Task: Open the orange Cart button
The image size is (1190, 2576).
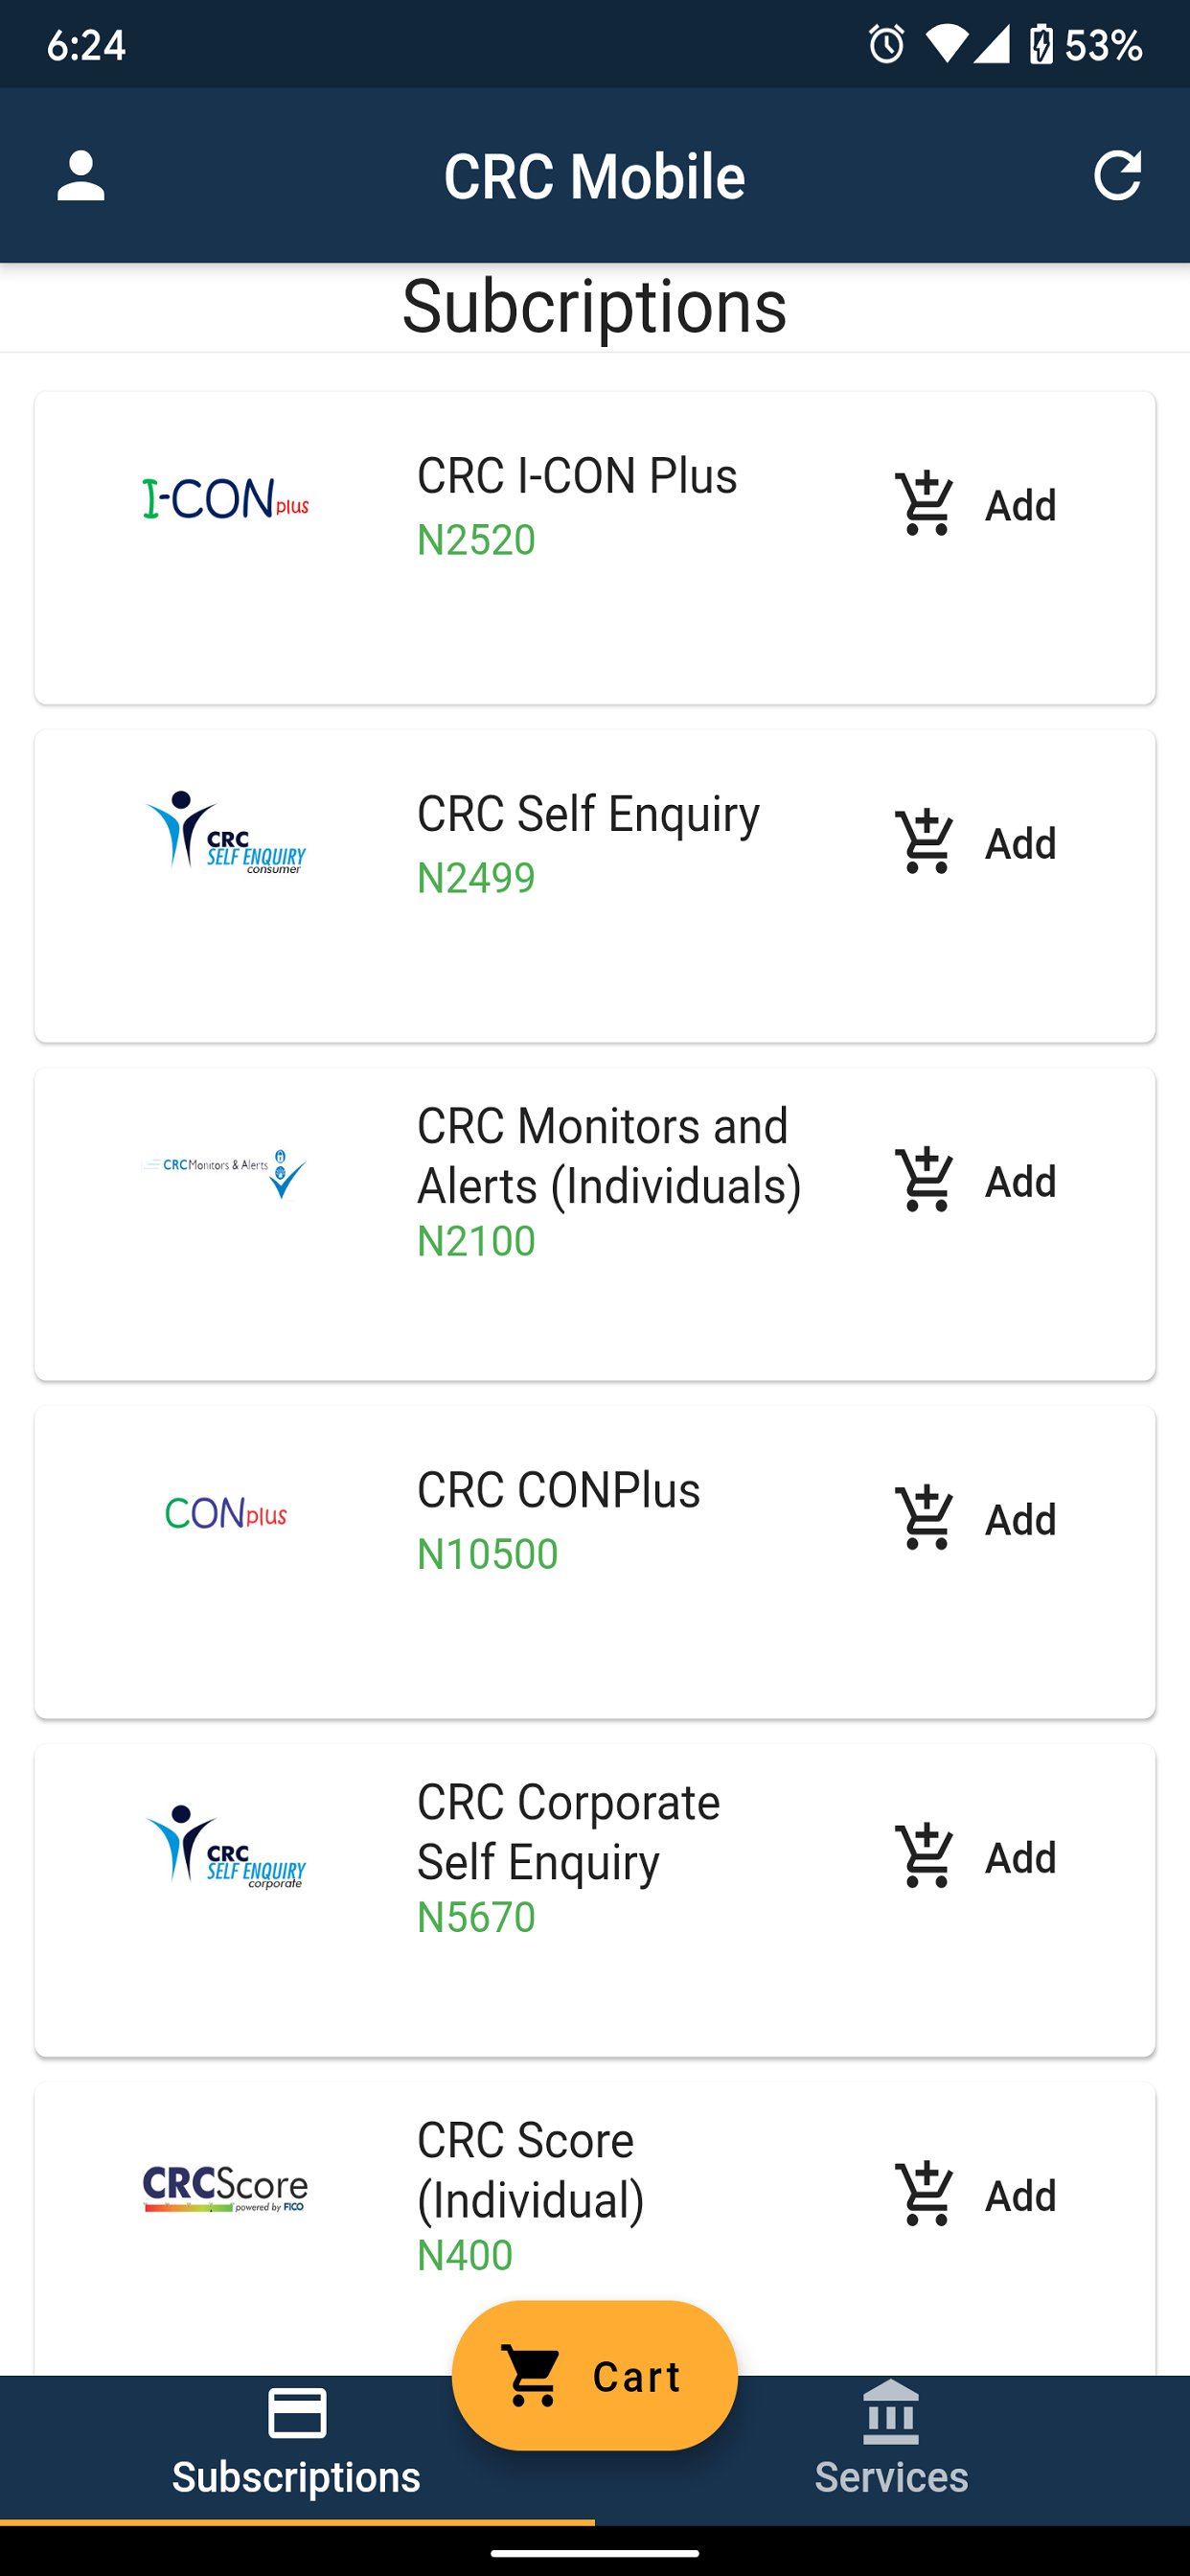Action: pos(595,2376)
